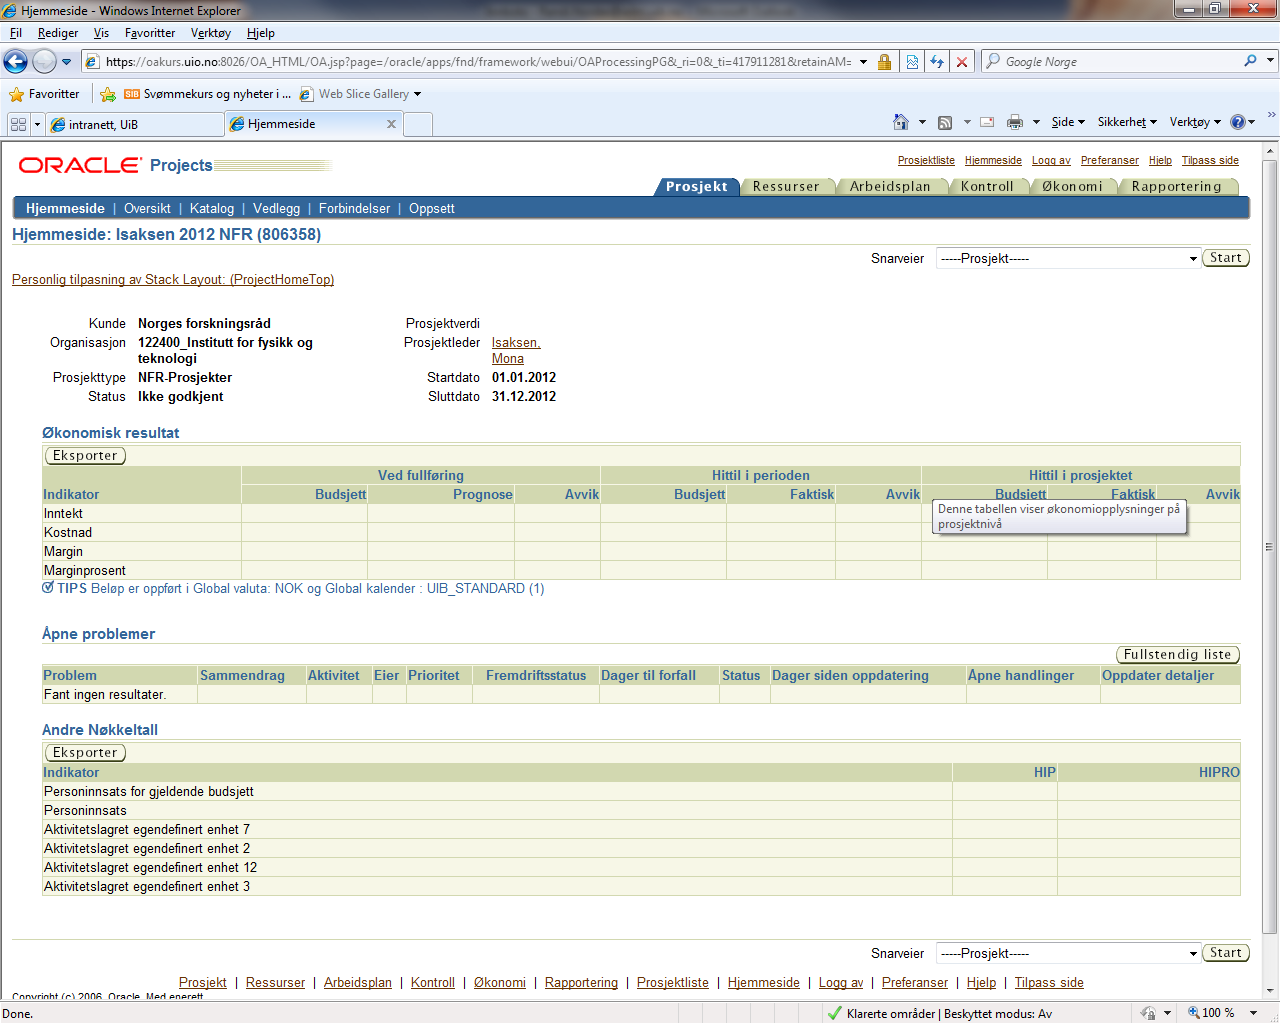Viewport: 1280px width, 1024px height.
Task: Open the address bar history dropdown arrow
Action: [x=863, y=62]
